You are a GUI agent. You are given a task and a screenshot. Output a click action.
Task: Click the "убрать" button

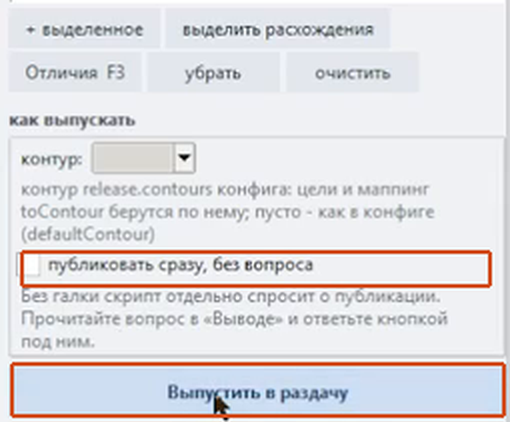coord(213,72)
